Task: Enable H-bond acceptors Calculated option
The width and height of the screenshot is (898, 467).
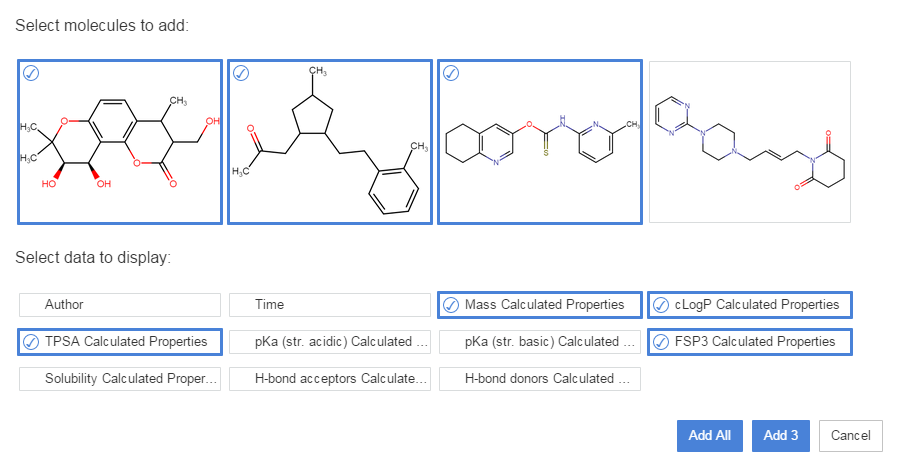Action: coord(330,379)
